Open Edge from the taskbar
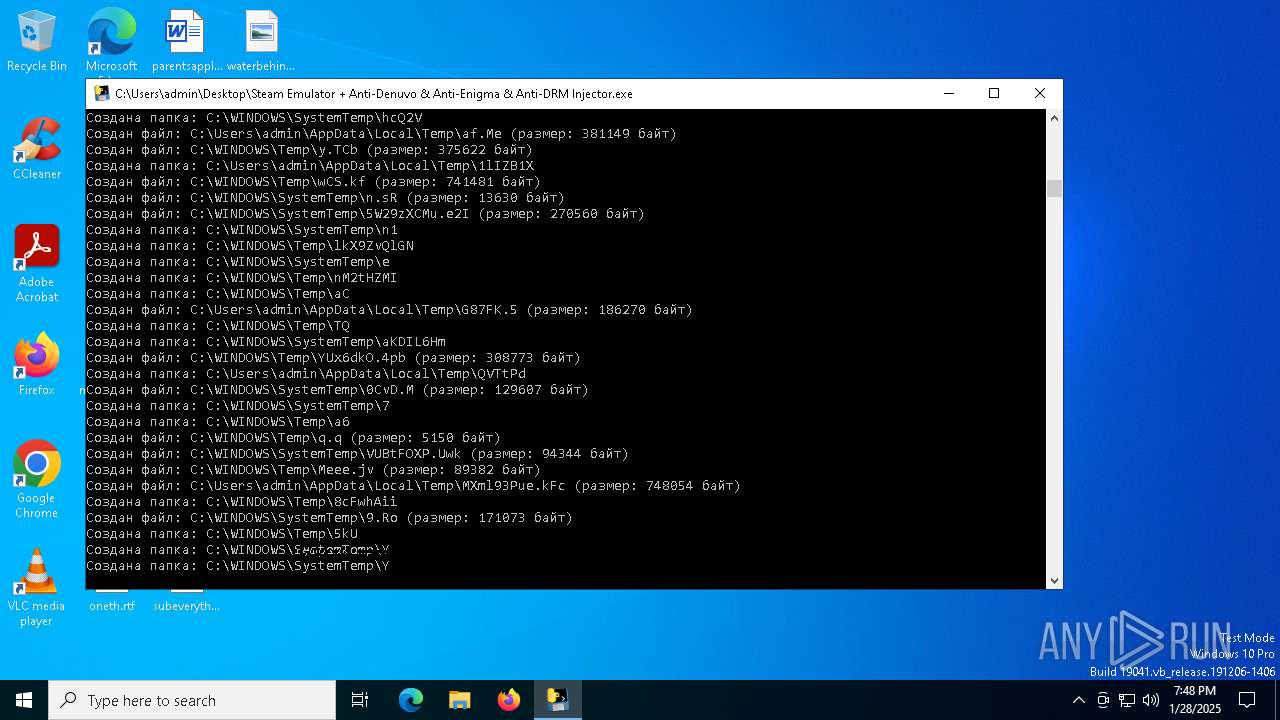 pyautogui.click(x=411, y=700)
